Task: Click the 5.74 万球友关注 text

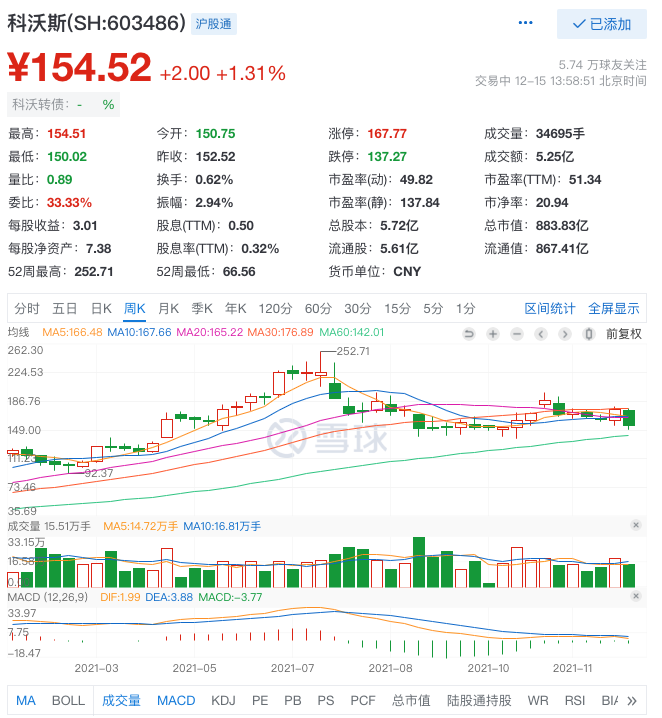Action: (602, 65)
